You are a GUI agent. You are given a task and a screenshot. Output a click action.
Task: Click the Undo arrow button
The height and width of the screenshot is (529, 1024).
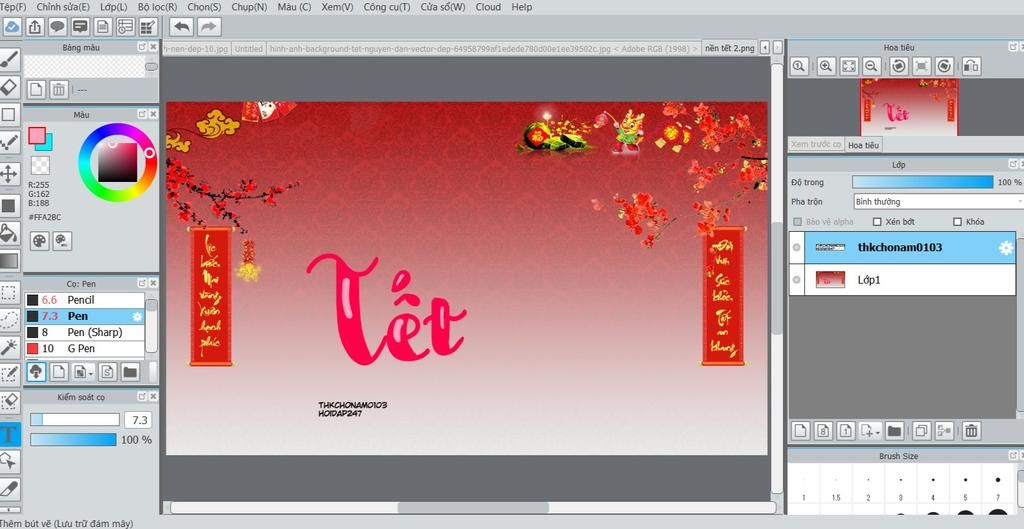(182, 27)
